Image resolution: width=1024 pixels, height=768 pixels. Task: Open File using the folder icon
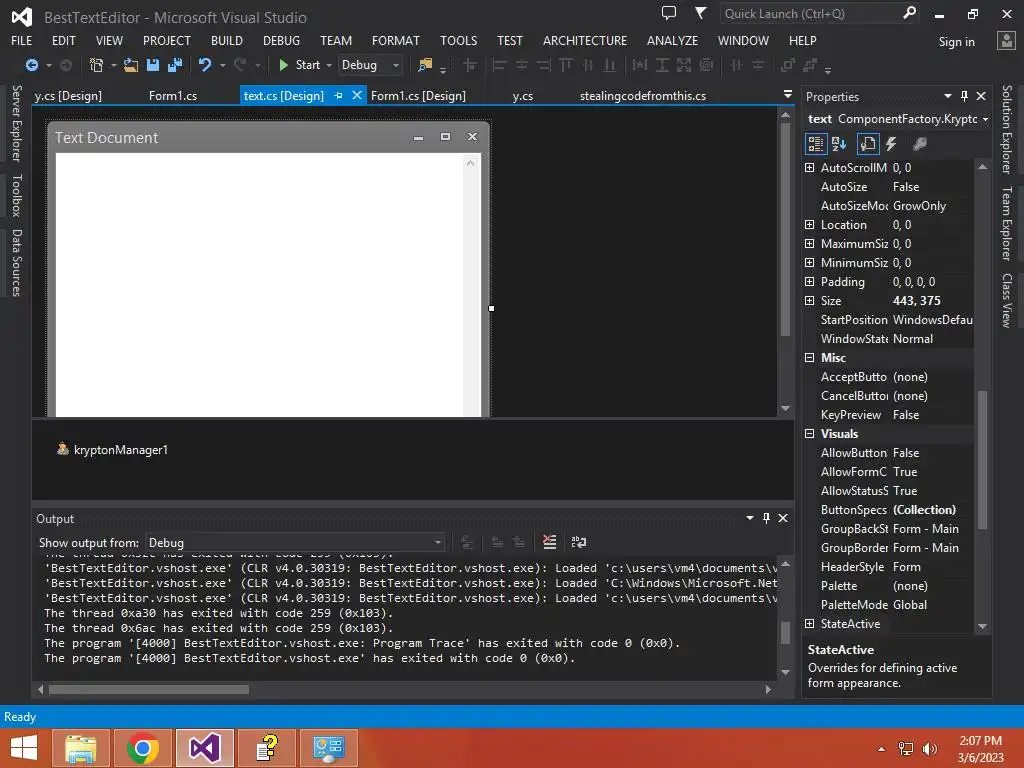point(131,65)
